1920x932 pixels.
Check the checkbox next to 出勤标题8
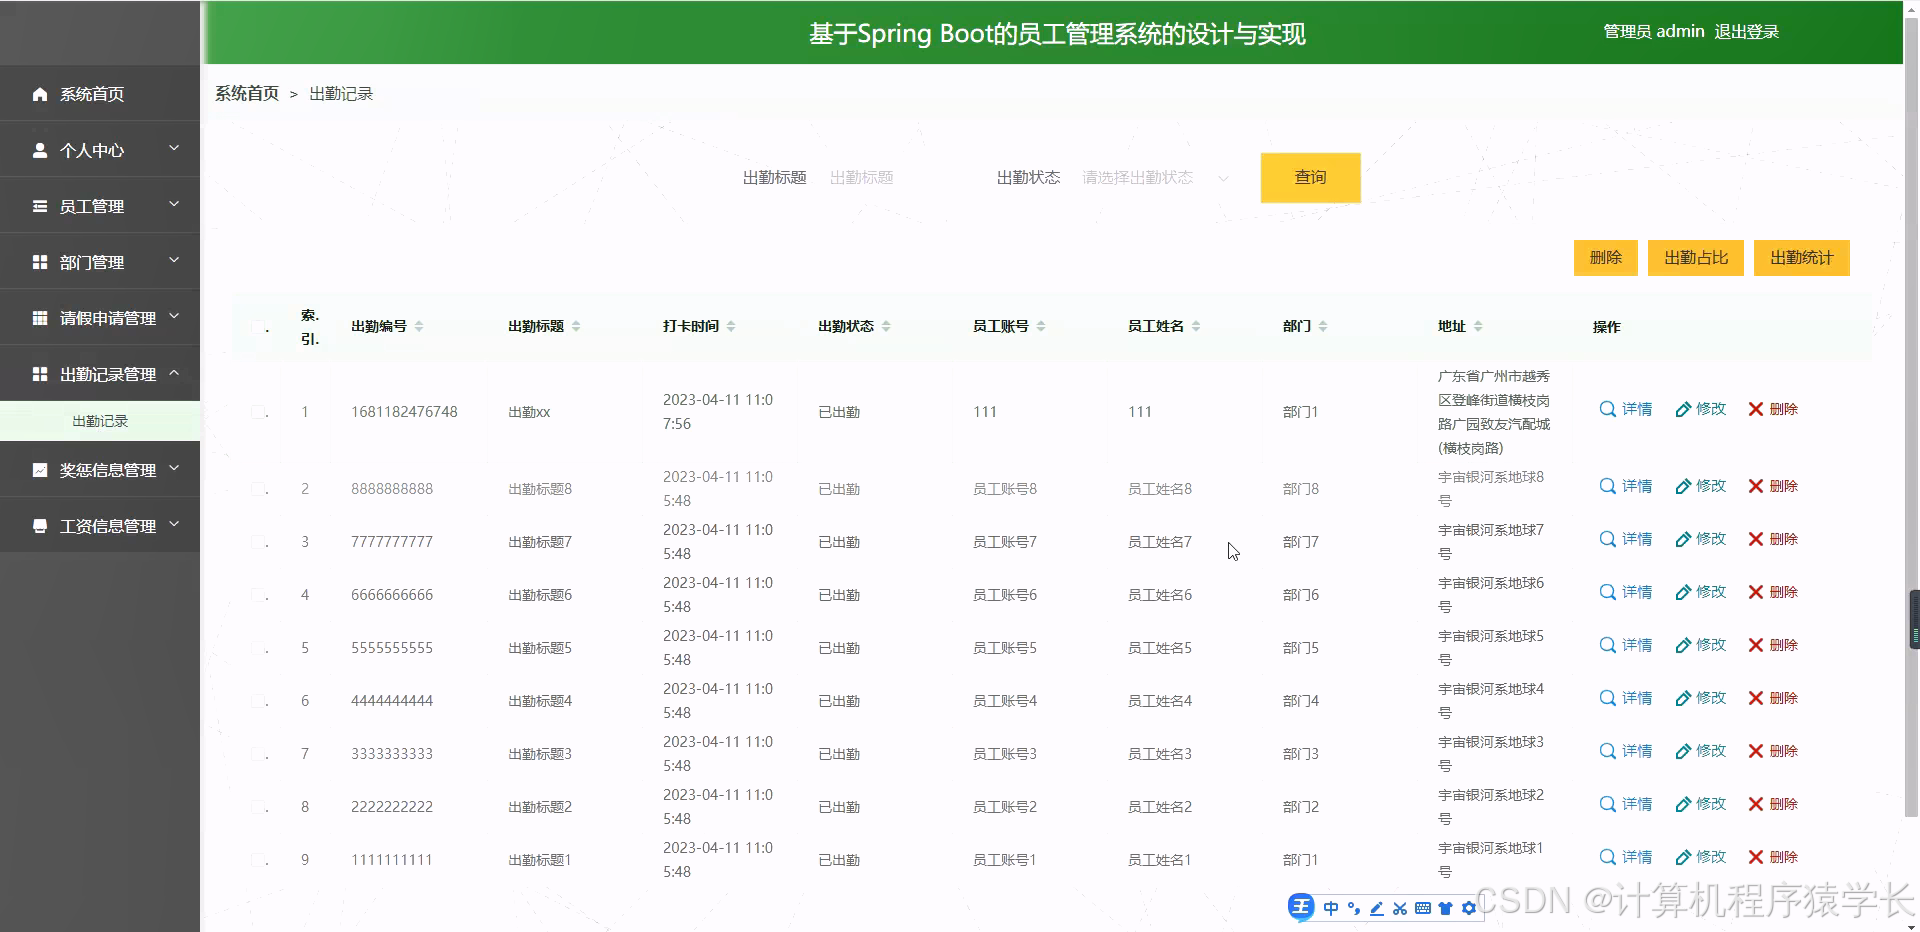pyautogui.click(x=258, y=489)
